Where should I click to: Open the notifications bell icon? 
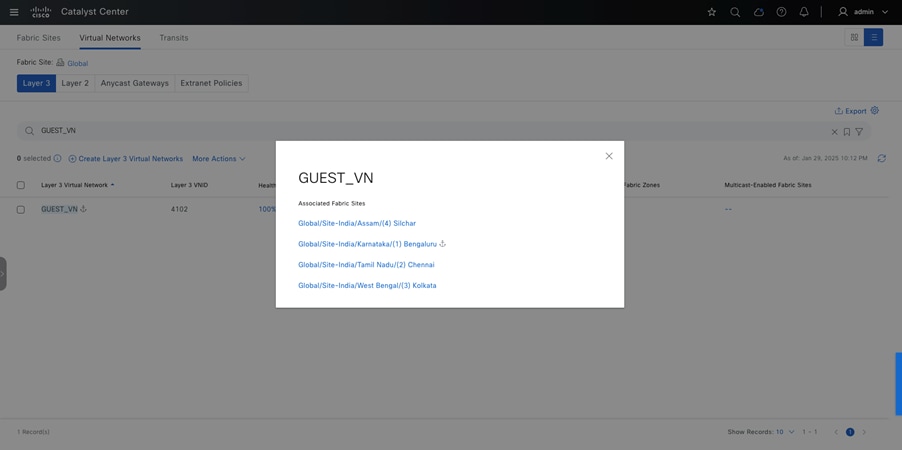pyautogui.click(x=804, y=12)
